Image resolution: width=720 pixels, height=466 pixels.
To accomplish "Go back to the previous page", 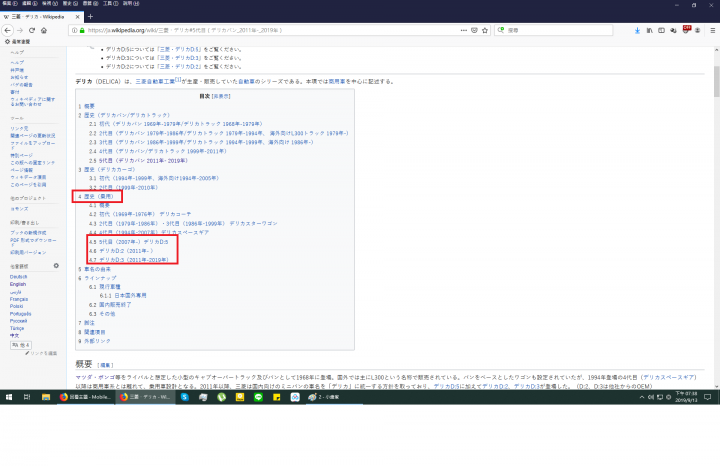I will click(x=8, y=30).
